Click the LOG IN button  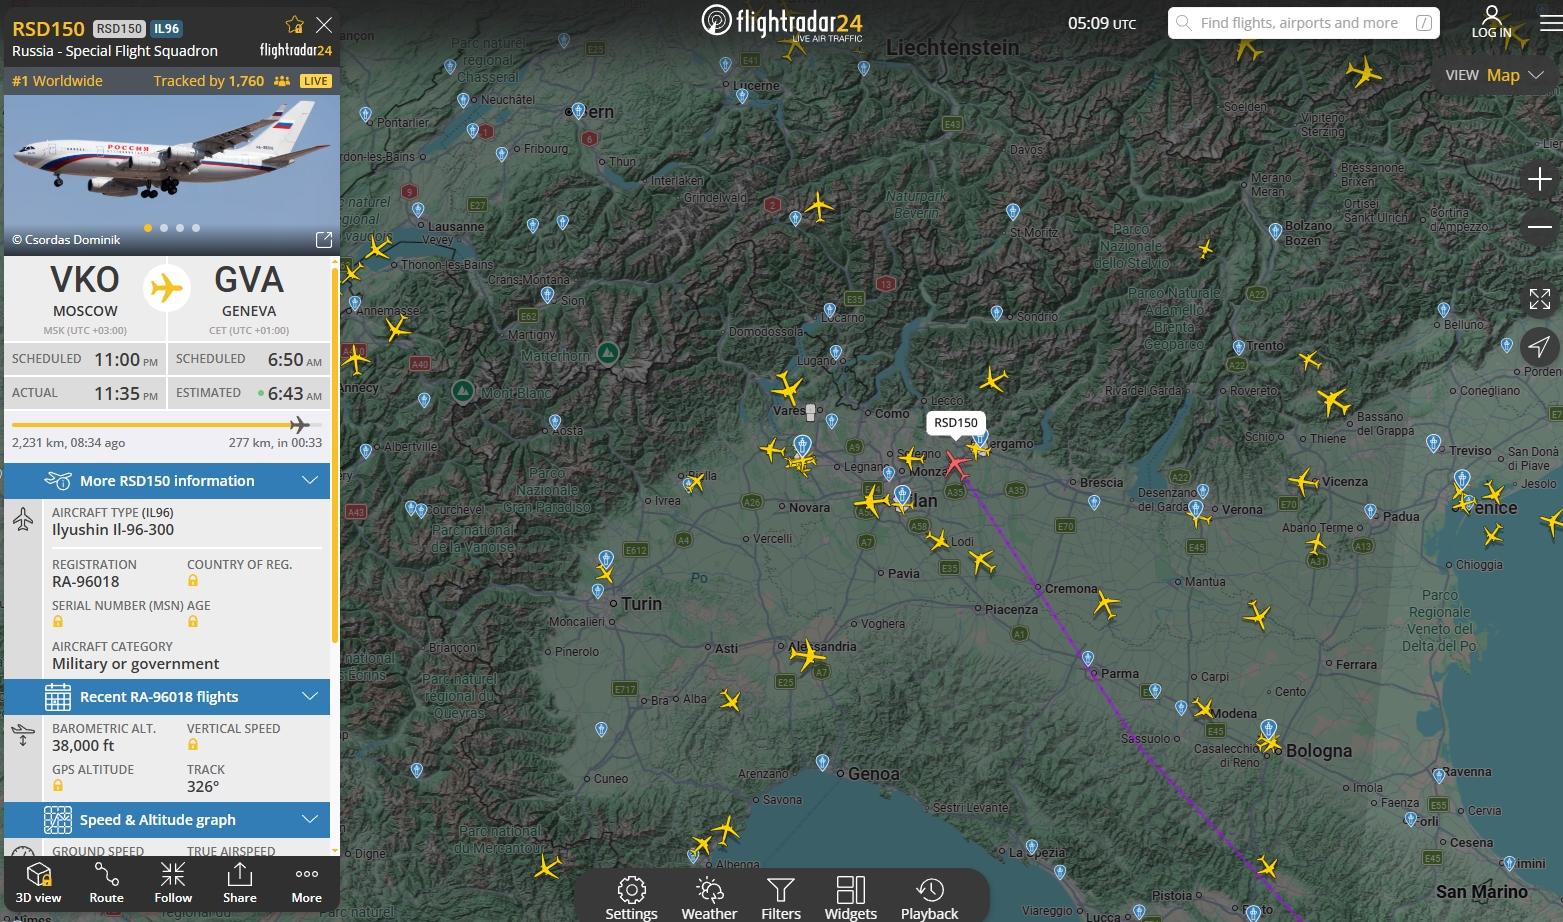pos(1491,22)
